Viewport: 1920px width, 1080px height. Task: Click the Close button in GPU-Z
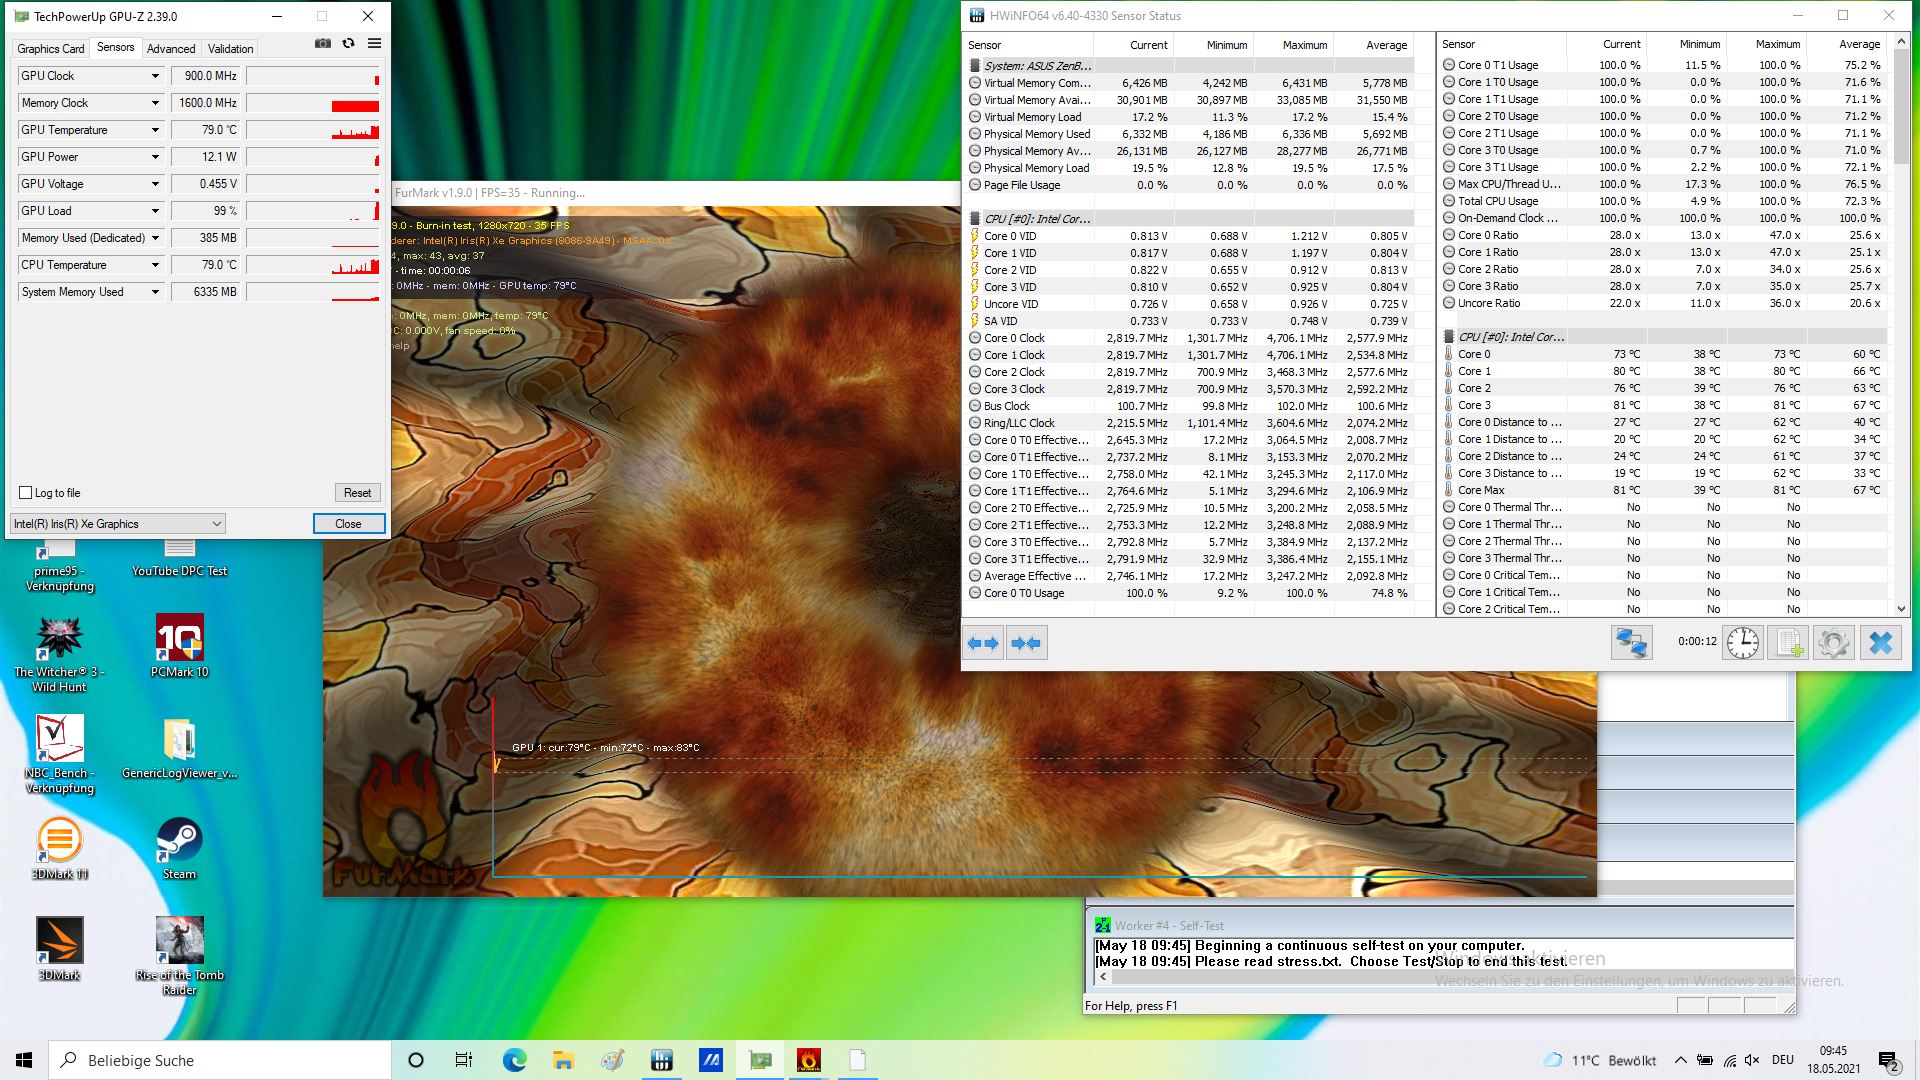[348, 524]
